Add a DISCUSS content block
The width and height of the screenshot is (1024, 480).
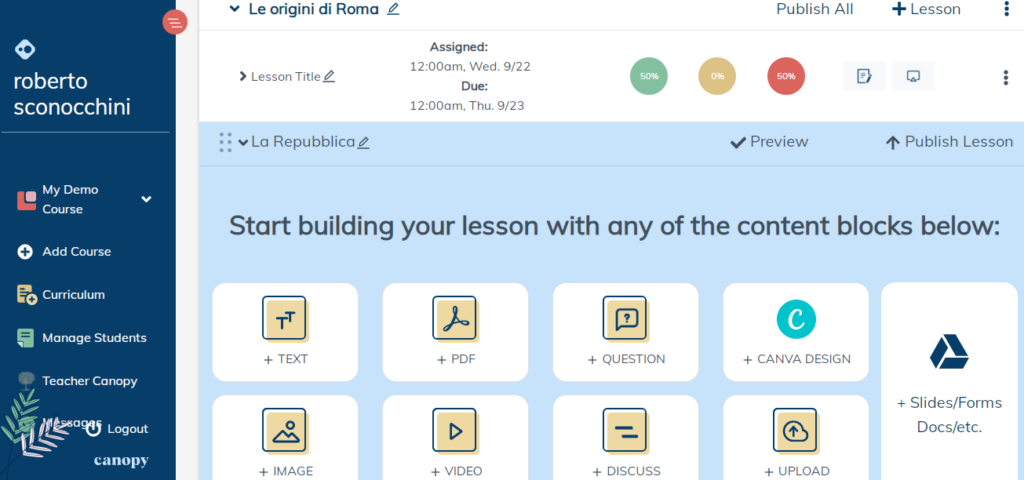coord(625,440)
